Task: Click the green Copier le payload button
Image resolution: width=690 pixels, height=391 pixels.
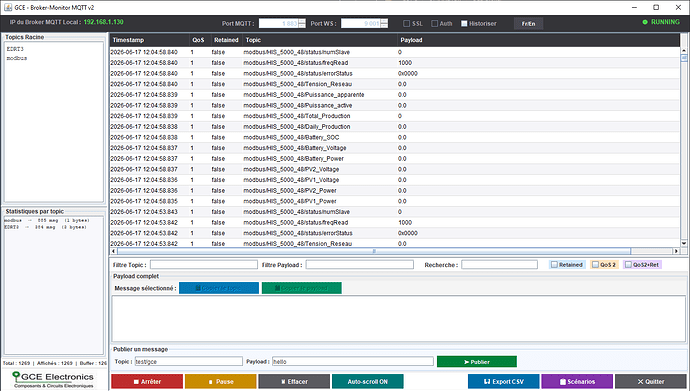Action: coord(301,288)
